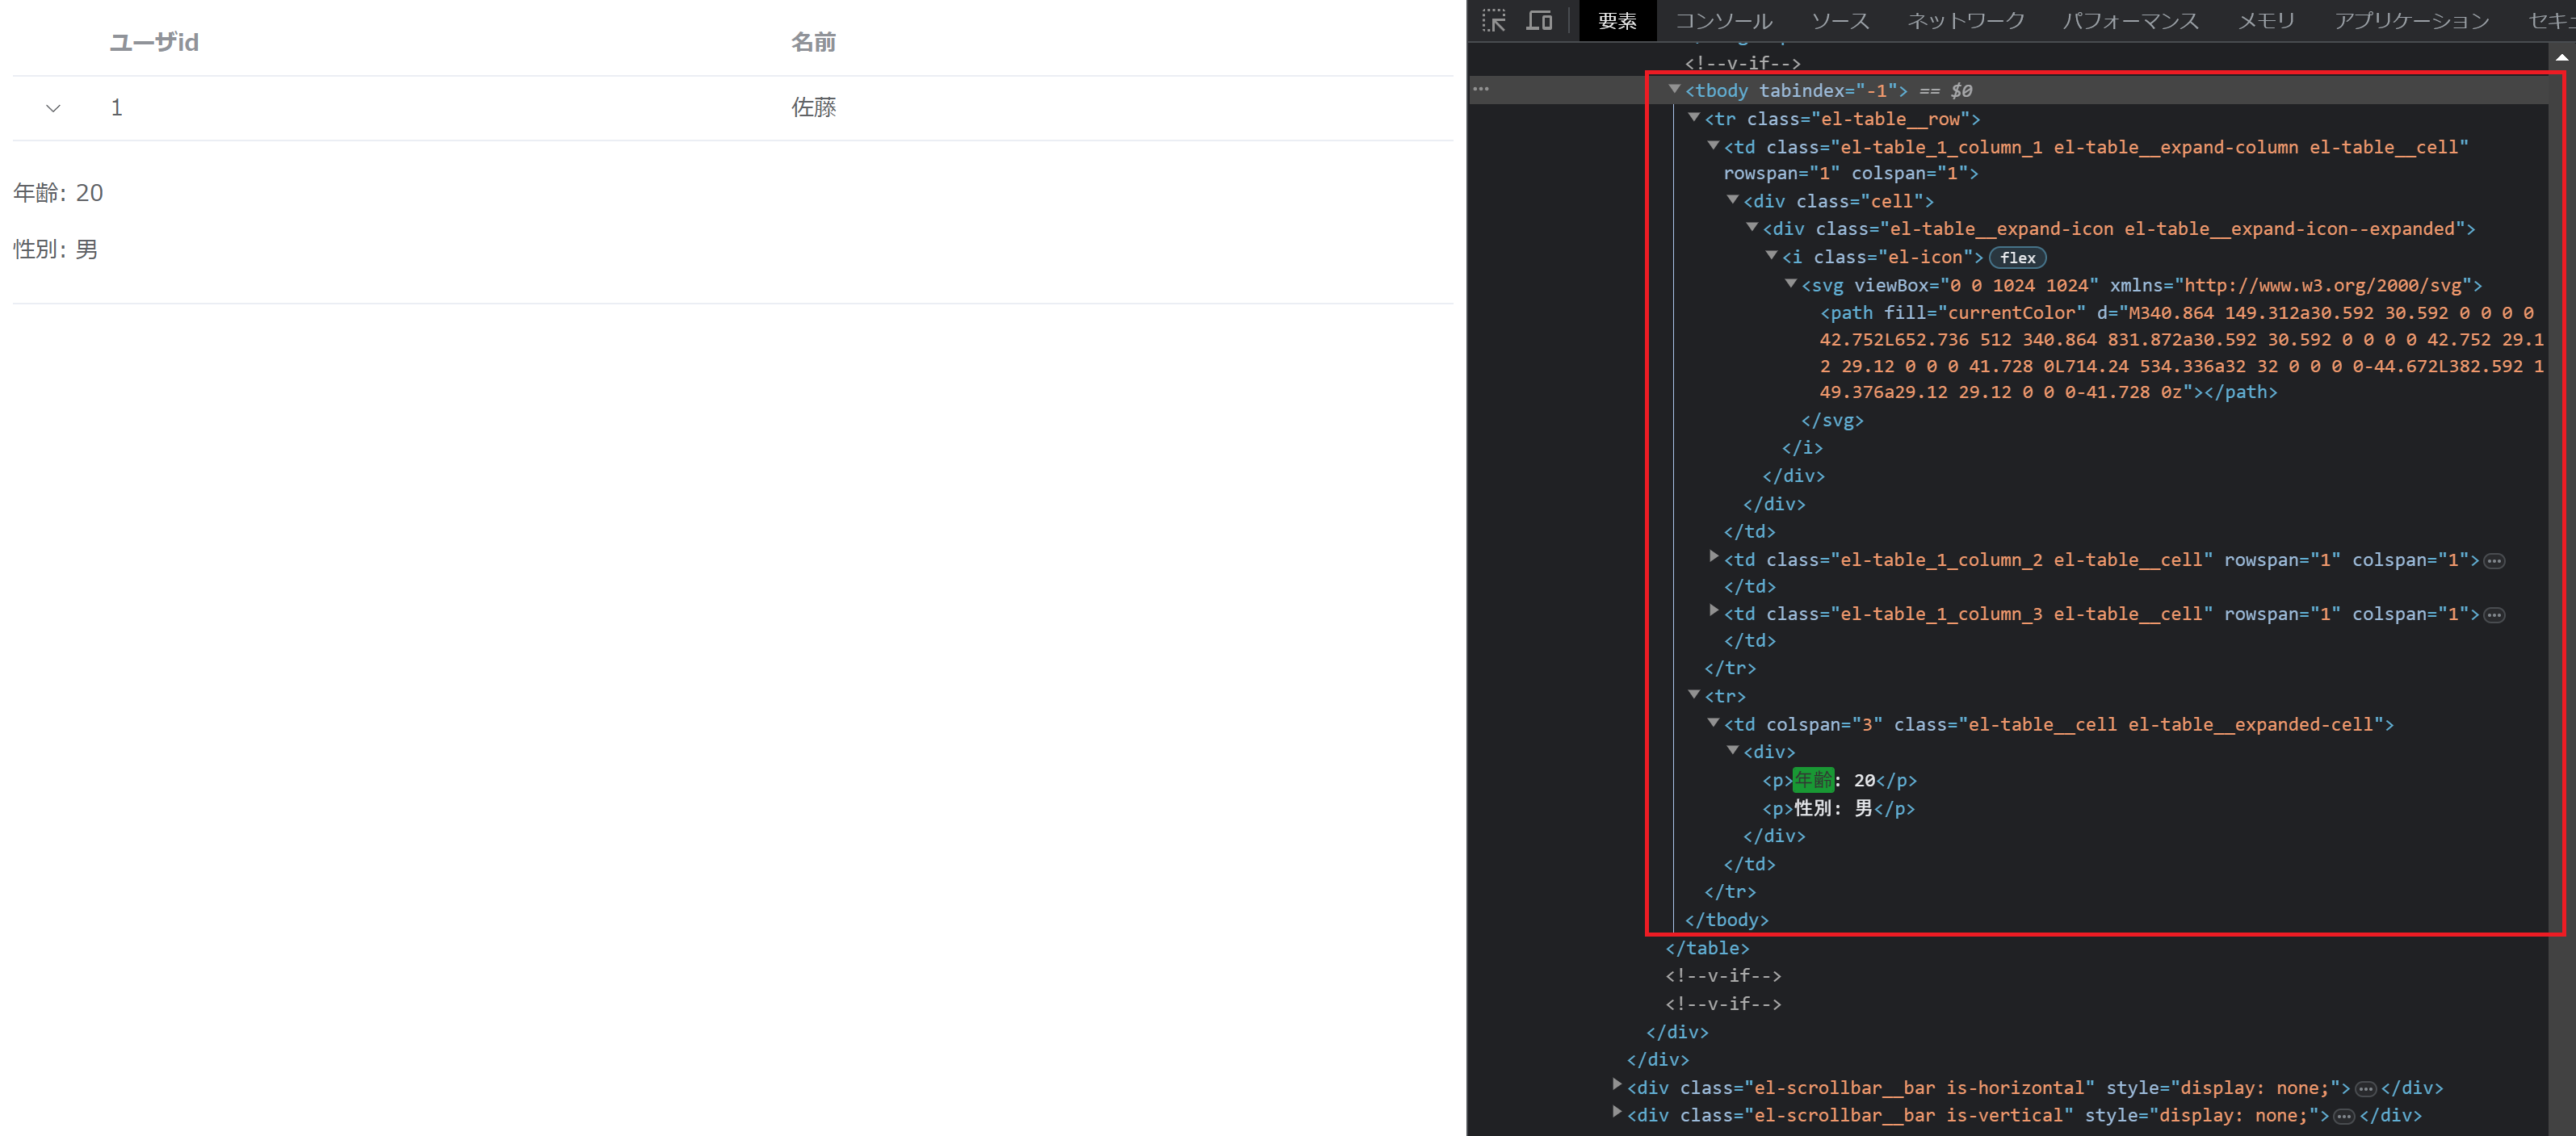Click ellipsis in is-horizontal scrollbar div
Screen dimensions: 2576x1136
(2365, 1089)
